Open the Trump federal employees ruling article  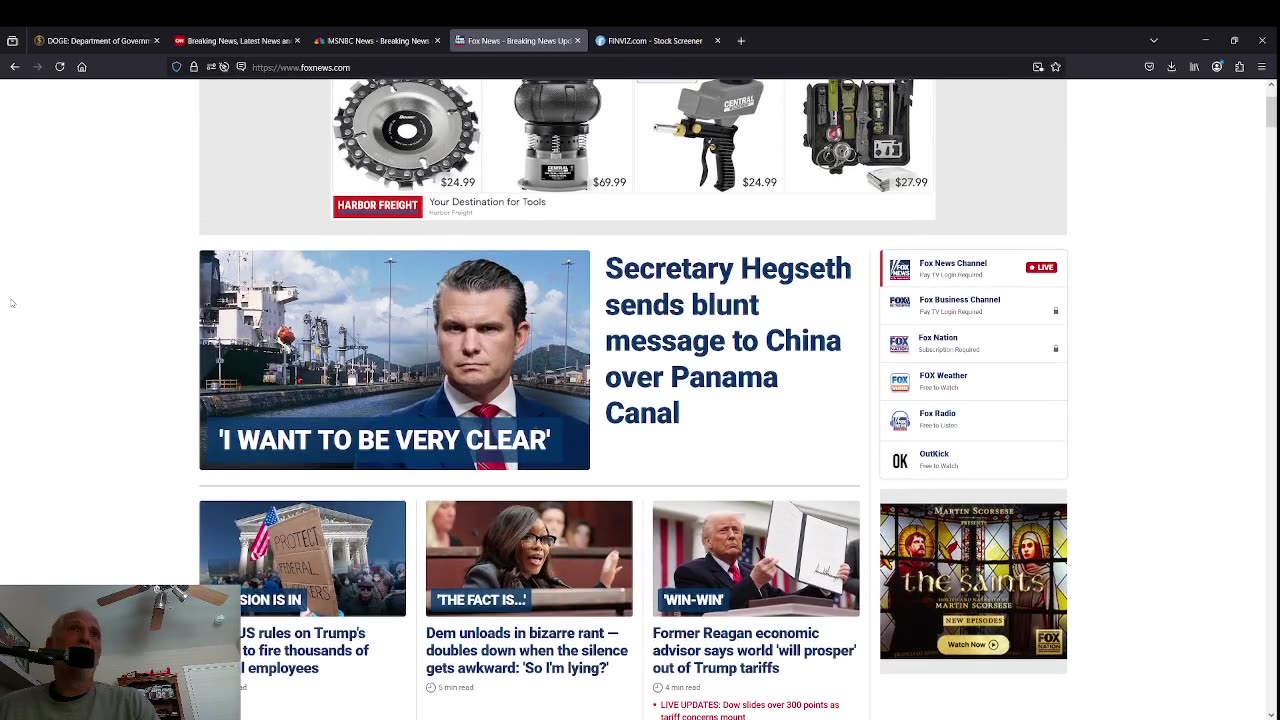coord(304,650)
